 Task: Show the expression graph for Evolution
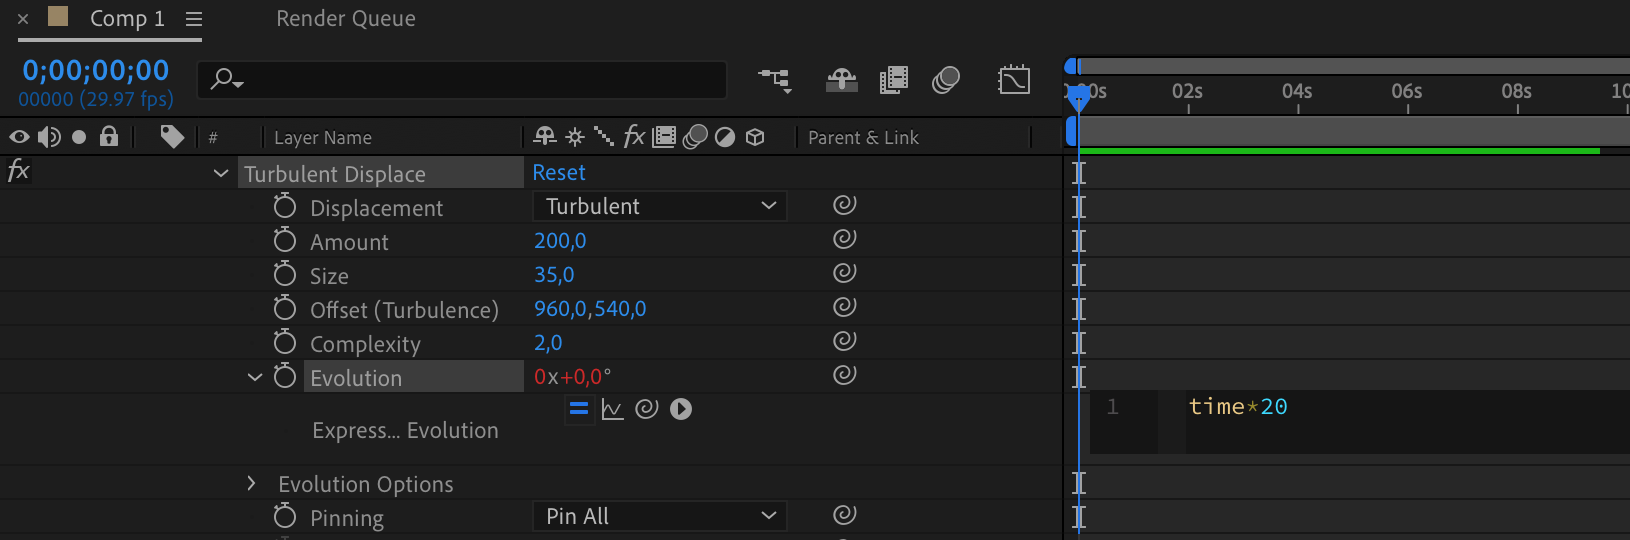point(612,409)
